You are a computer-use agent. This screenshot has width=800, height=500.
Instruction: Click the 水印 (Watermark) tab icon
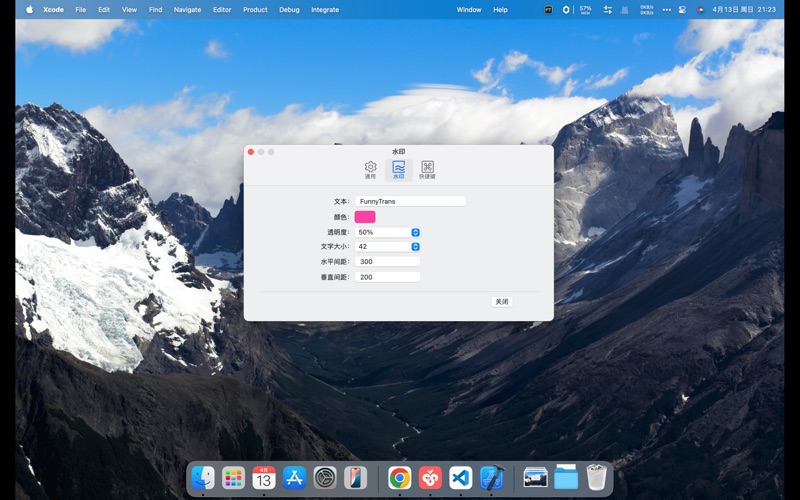(398, 169)
